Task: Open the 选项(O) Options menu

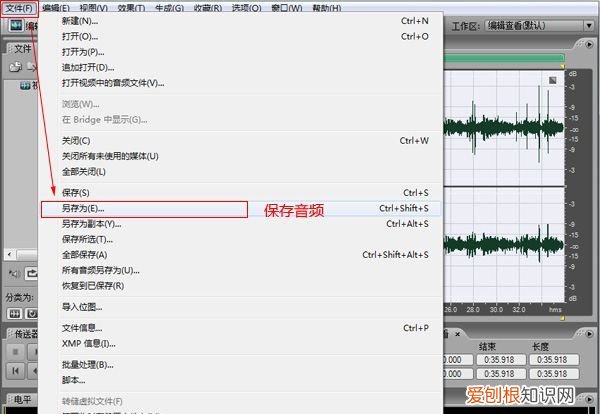Action: pyautogui.click(x=247, y=8)
